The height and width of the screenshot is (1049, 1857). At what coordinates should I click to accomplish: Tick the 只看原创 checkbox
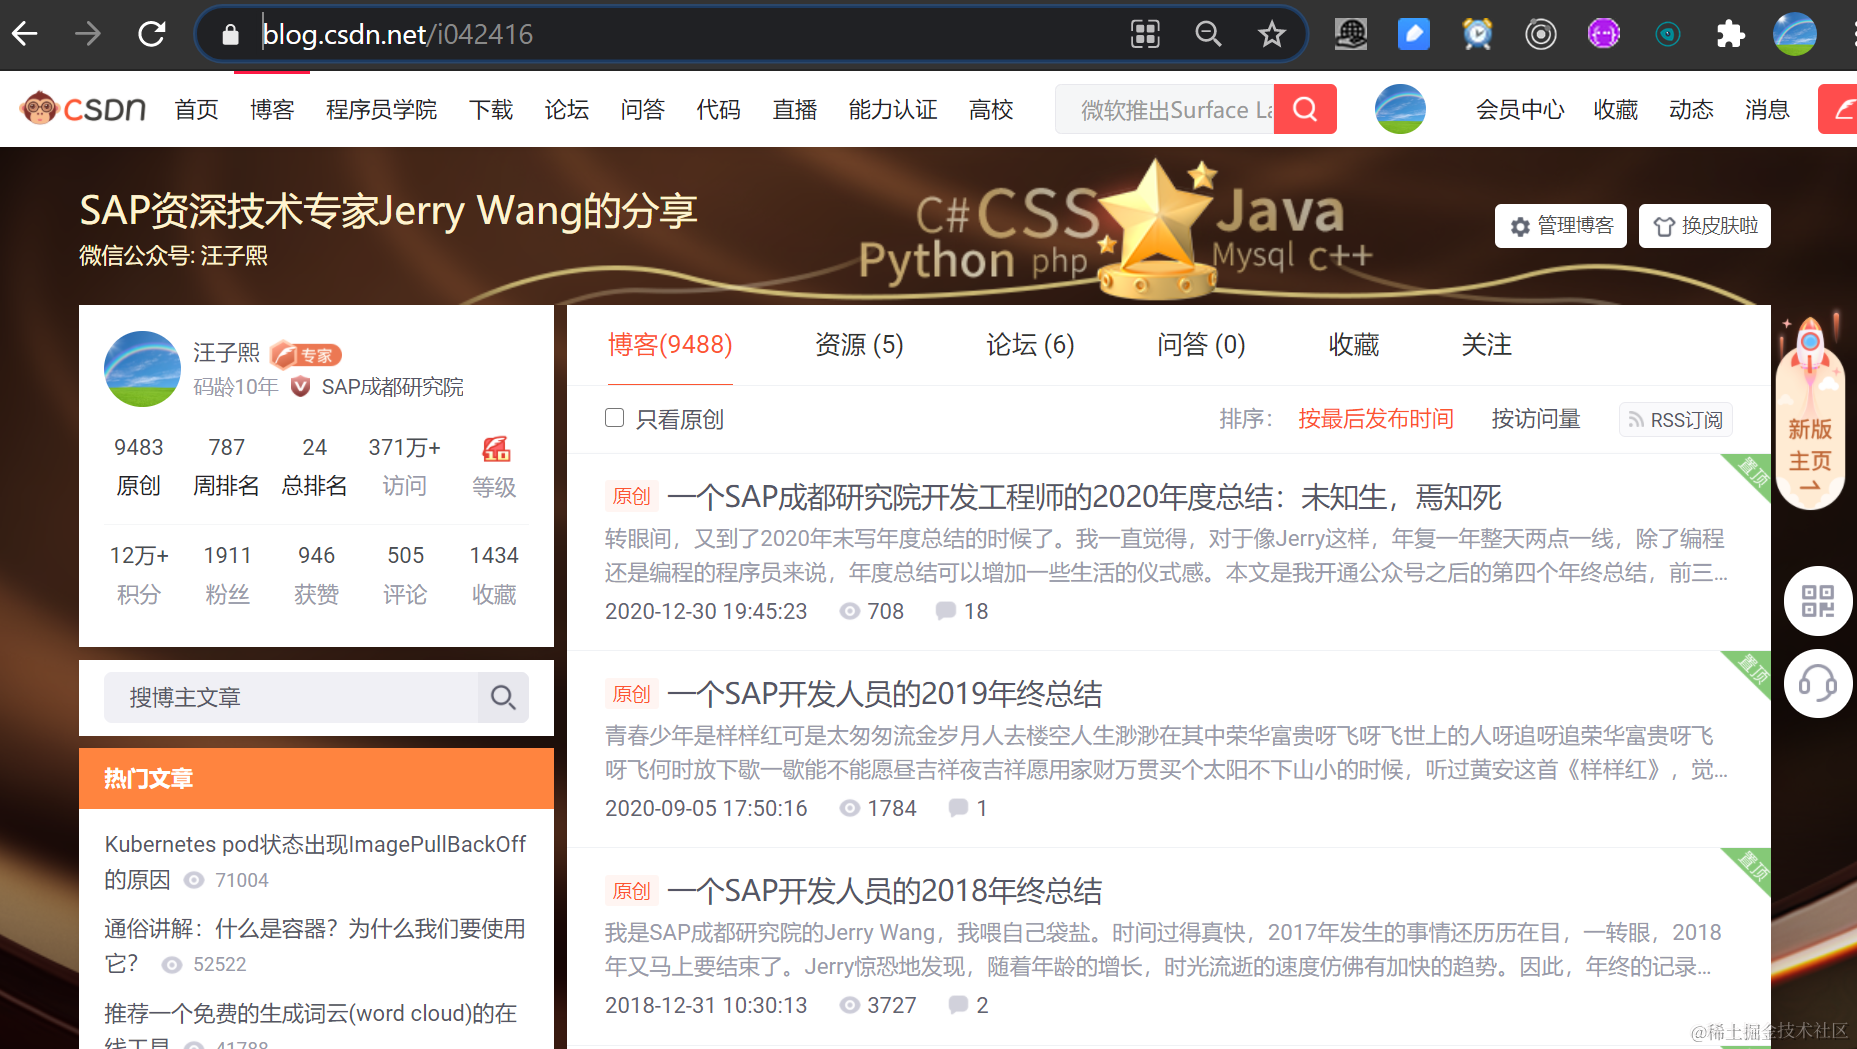tap(614, 418)
